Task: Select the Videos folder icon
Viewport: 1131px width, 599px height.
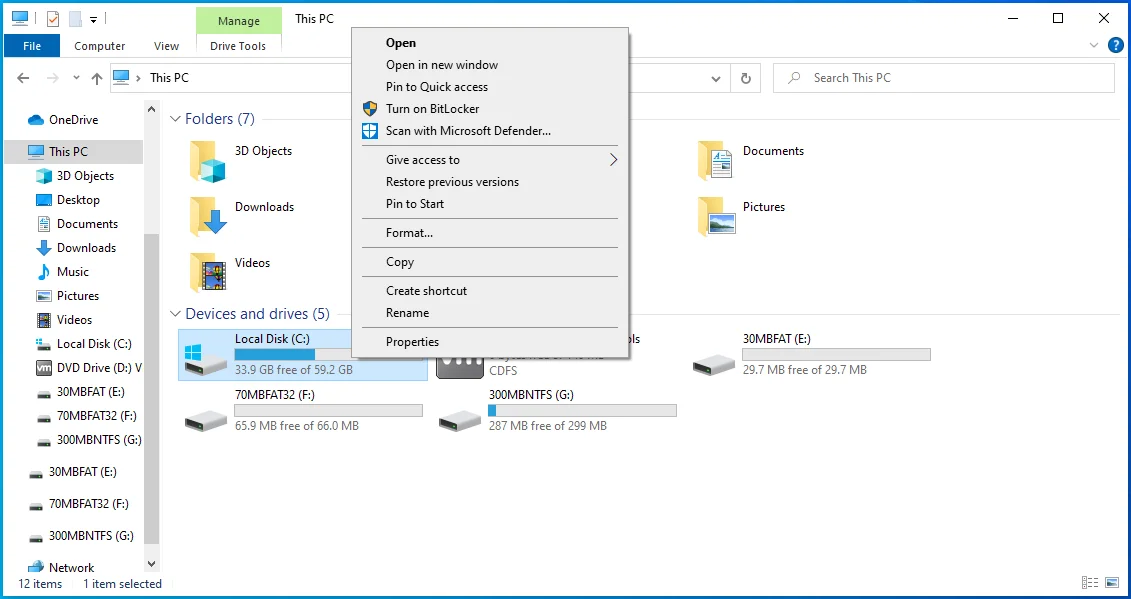Action: tap(208, 272)
